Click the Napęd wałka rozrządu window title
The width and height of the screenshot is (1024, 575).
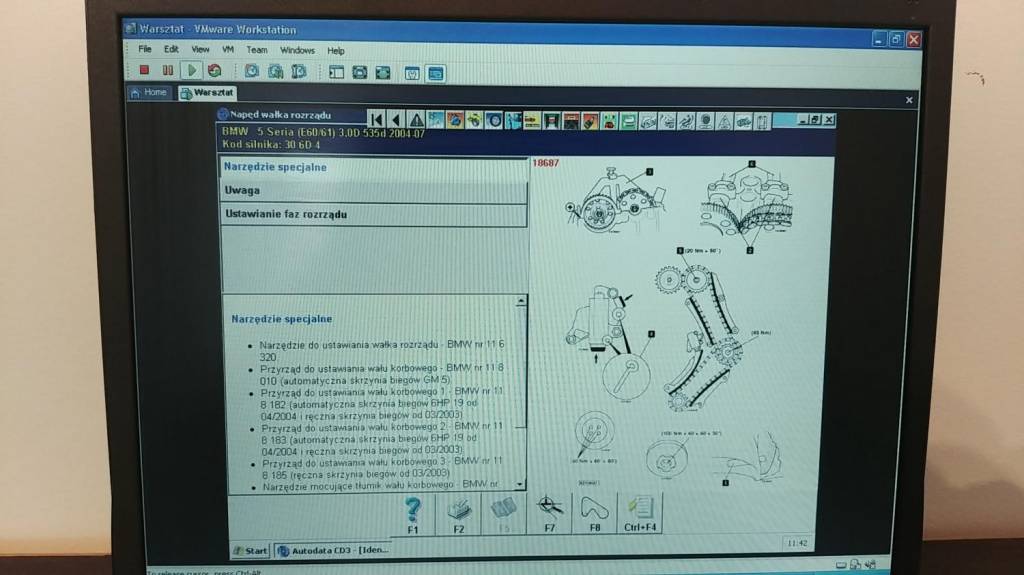coord(280,115)
